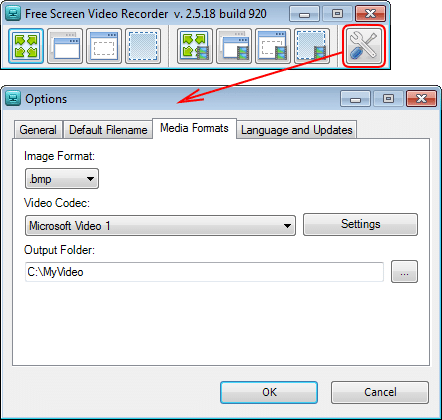The image size is (442, 420).
Task: Open the Video Codec Microsoft Video 1 dropdown
Action: click(160, 226)
